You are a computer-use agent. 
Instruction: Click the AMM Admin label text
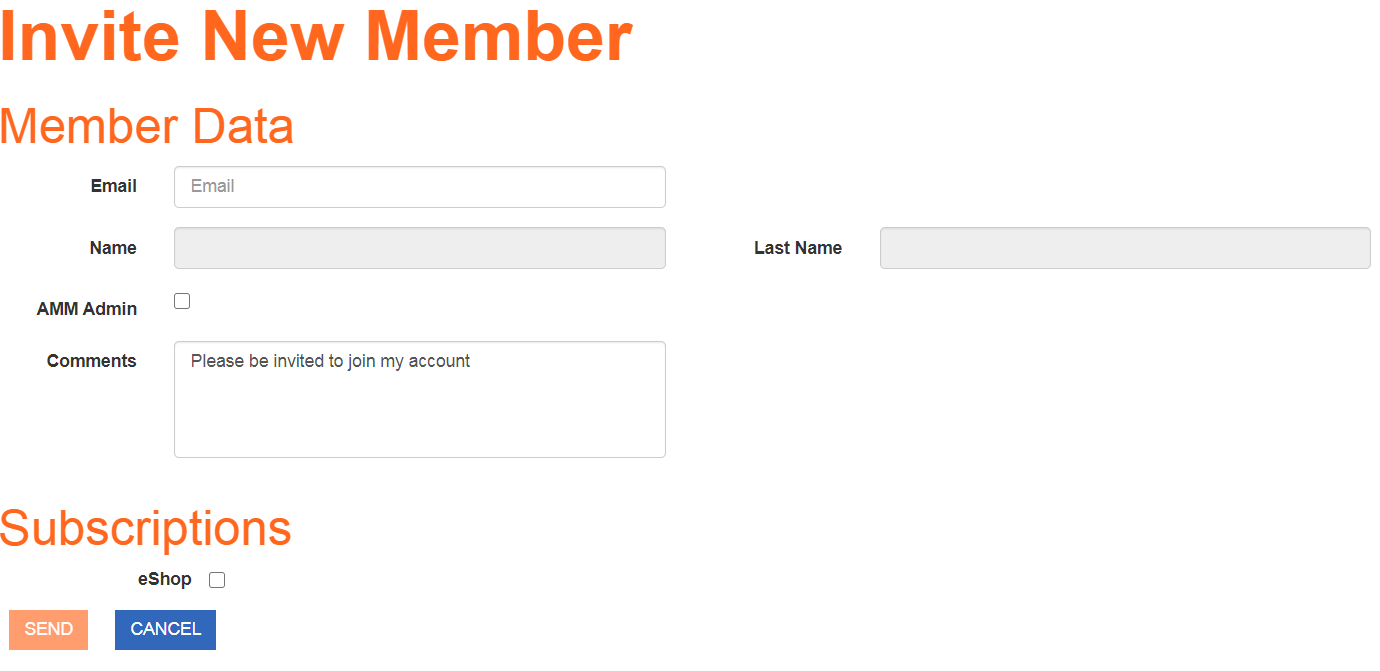pos(87,309)
